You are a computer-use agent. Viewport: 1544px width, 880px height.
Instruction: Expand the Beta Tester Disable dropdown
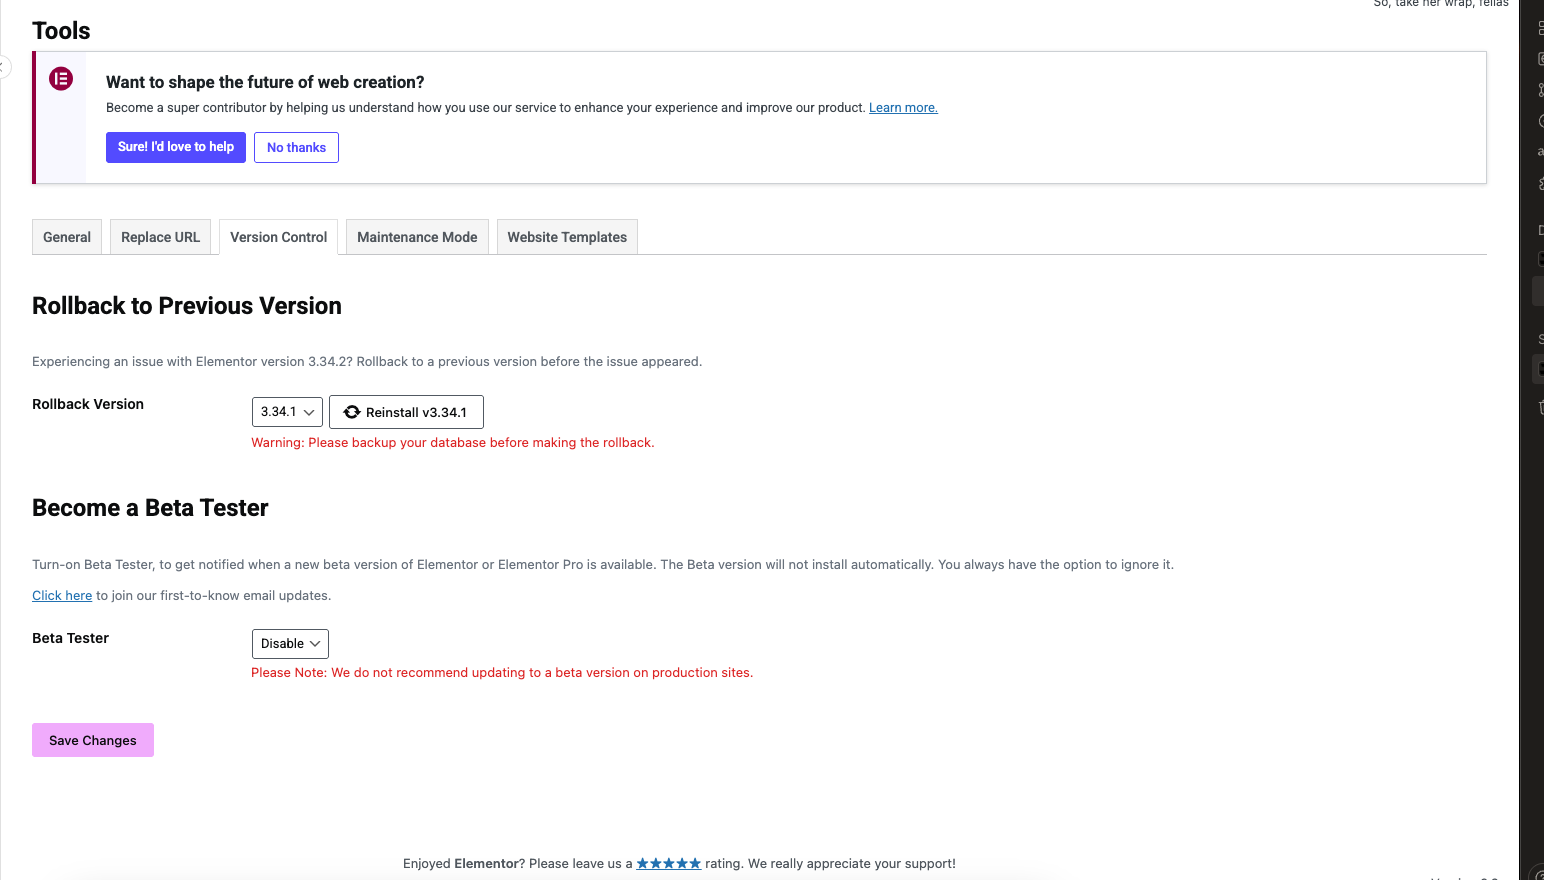pos(290,644)
